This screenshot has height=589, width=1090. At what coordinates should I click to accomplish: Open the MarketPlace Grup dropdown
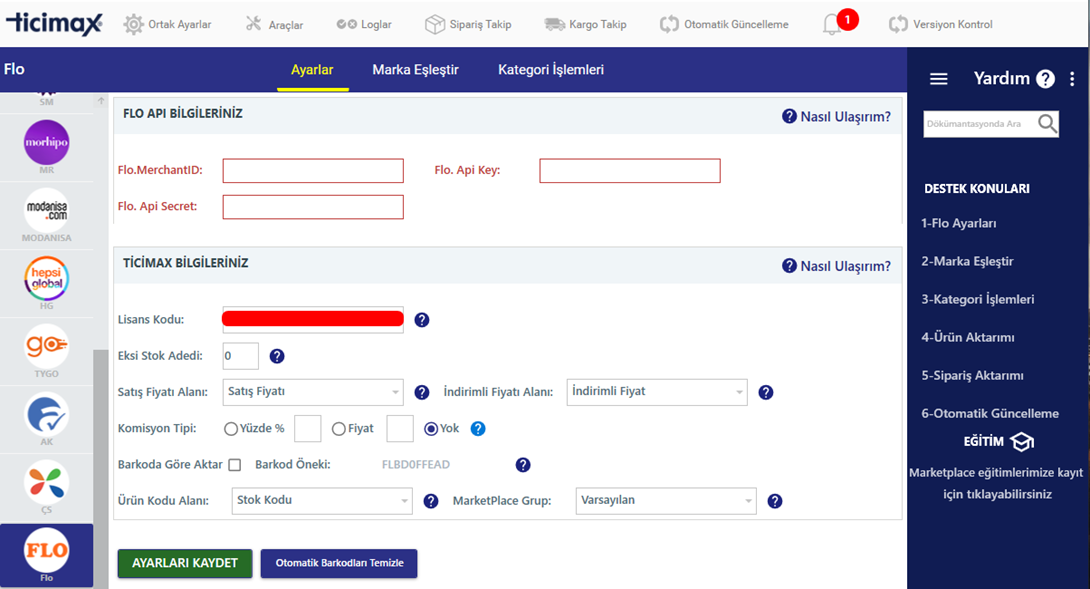click(666, 501)
